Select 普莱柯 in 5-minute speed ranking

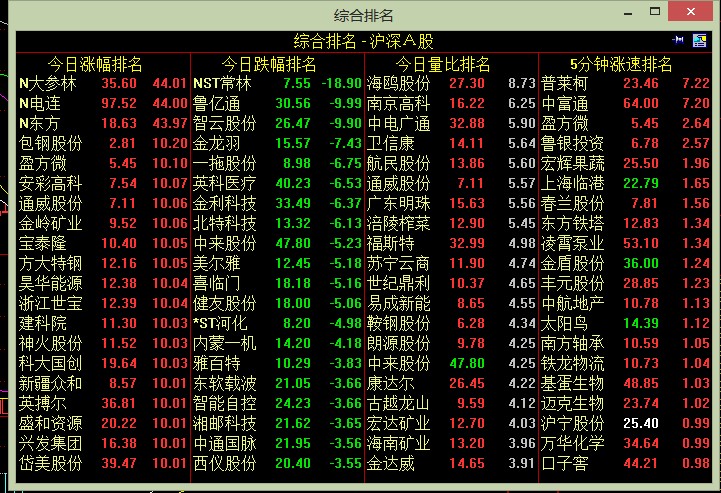click(x=564, y=84)
